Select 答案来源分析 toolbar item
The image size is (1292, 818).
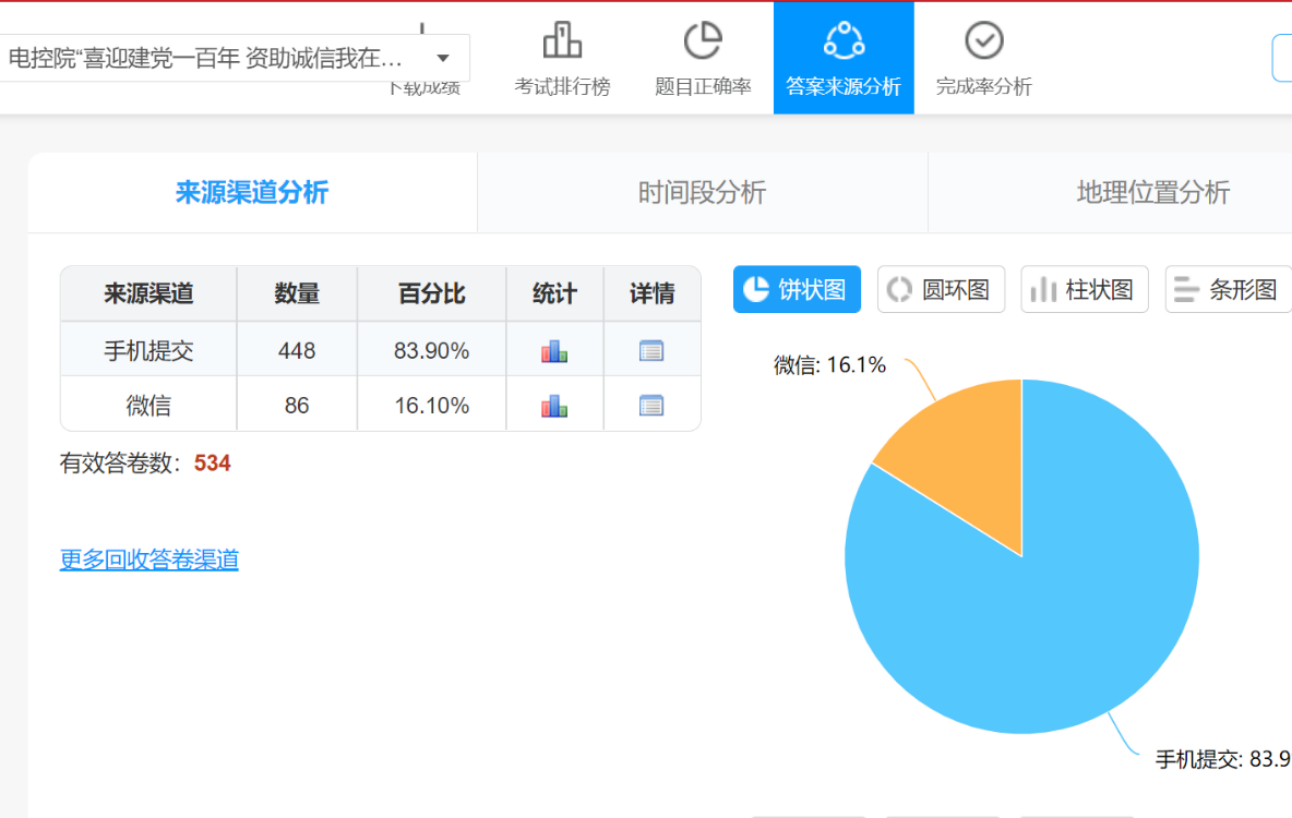843,58
